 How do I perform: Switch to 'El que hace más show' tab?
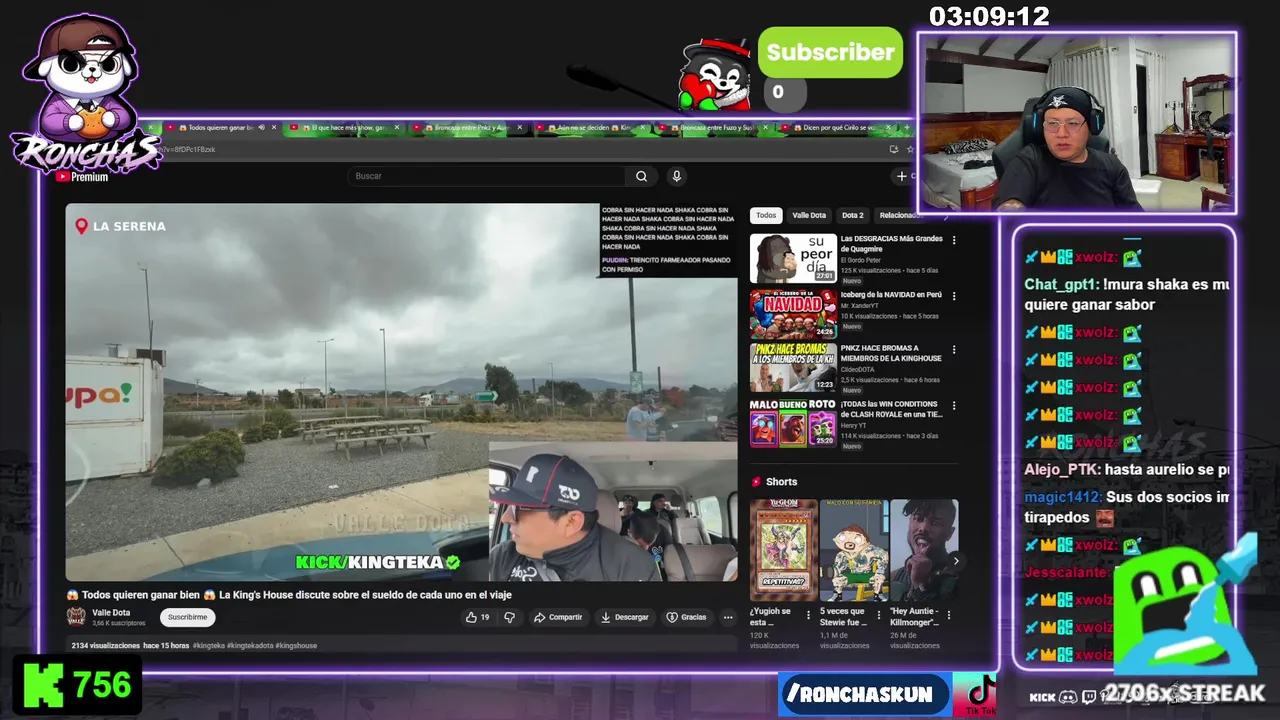(x=345, y=128)
